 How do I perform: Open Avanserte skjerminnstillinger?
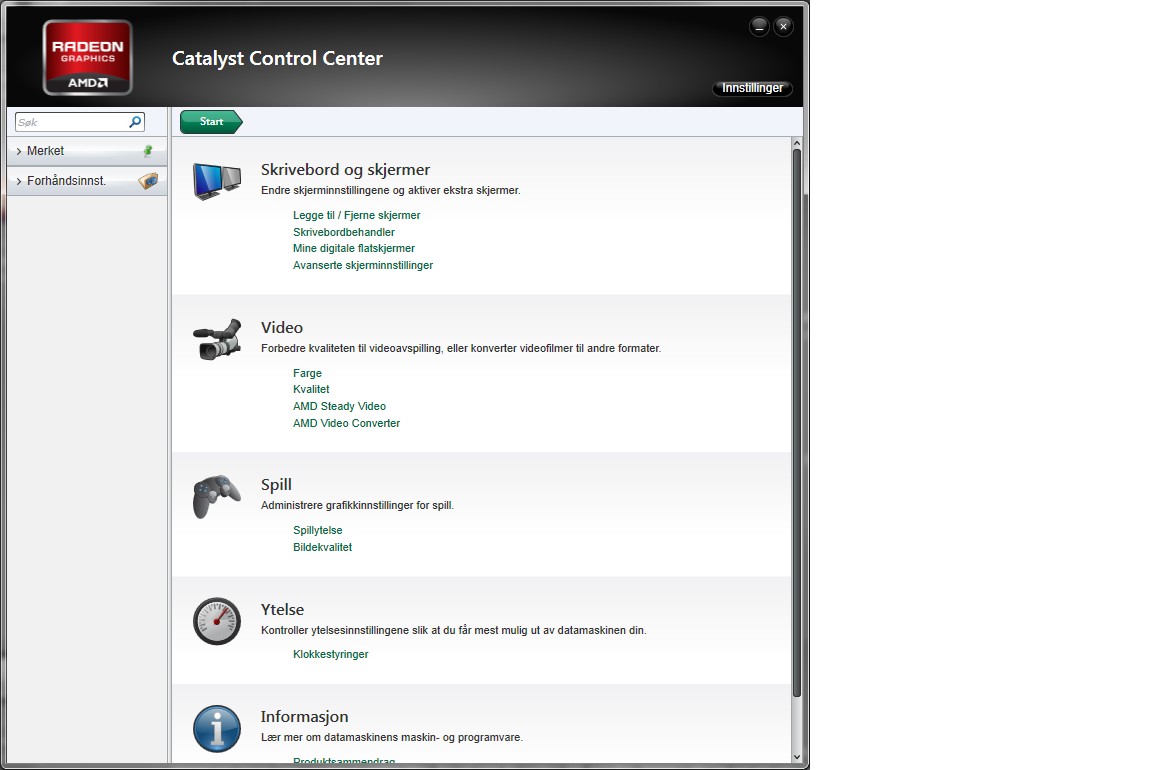click(363, 265)
